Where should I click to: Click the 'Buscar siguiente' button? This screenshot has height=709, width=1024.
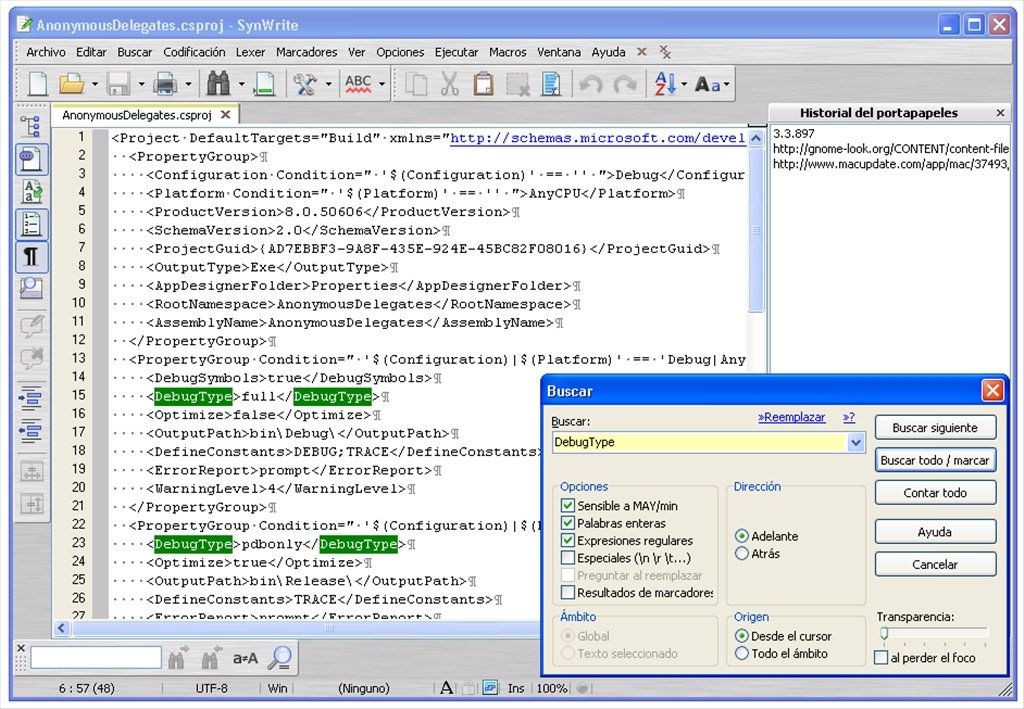click(x=935, y=428)
